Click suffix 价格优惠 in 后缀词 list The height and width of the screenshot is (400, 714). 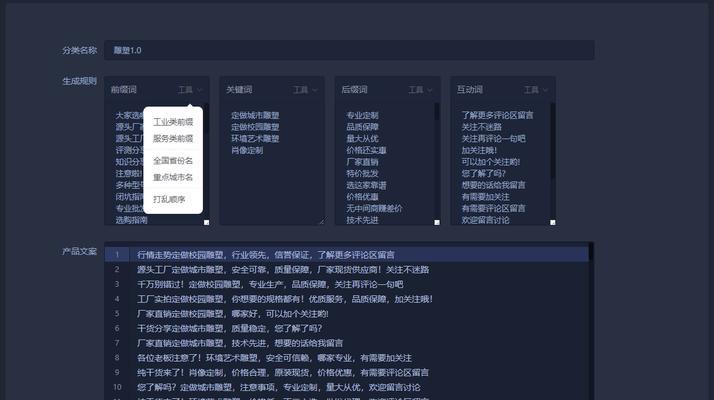(362, 197)
